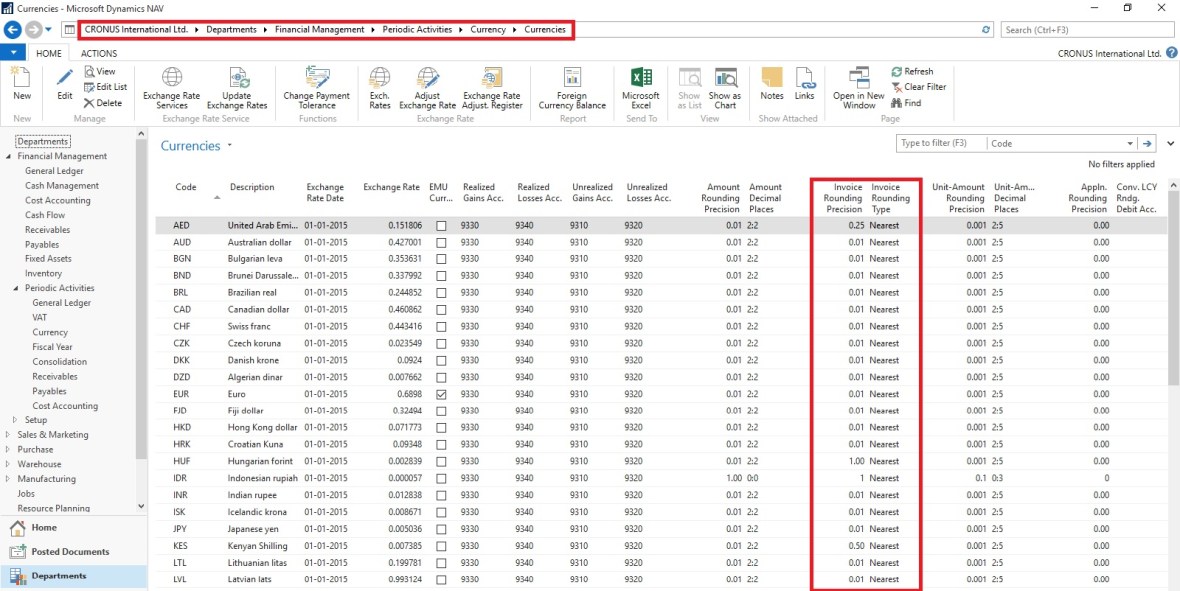Enable EMU Currency for Australian dollar
The image size is (1180, 591).
[441, 243]
